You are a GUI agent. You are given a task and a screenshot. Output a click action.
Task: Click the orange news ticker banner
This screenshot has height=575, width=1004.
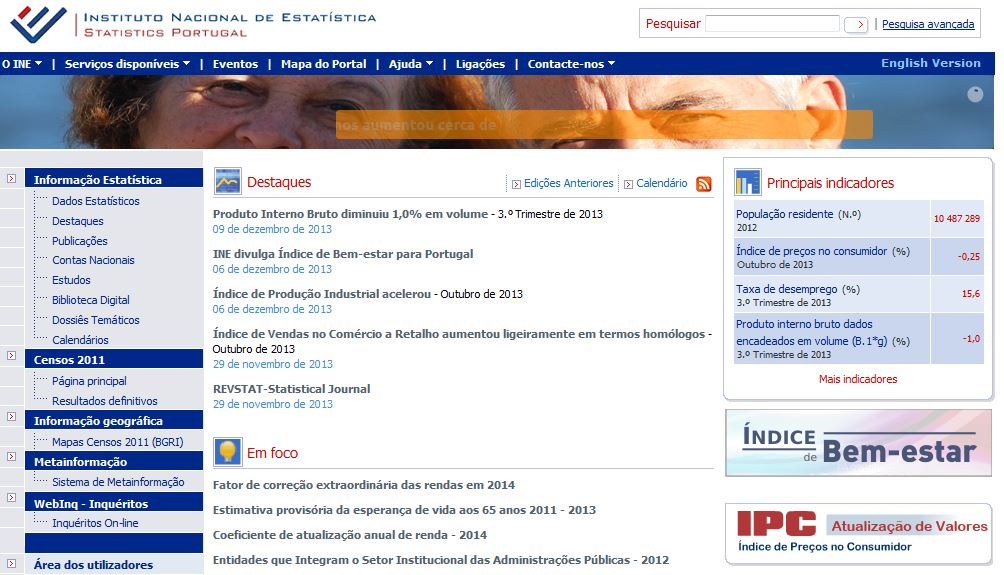point(604,124)
